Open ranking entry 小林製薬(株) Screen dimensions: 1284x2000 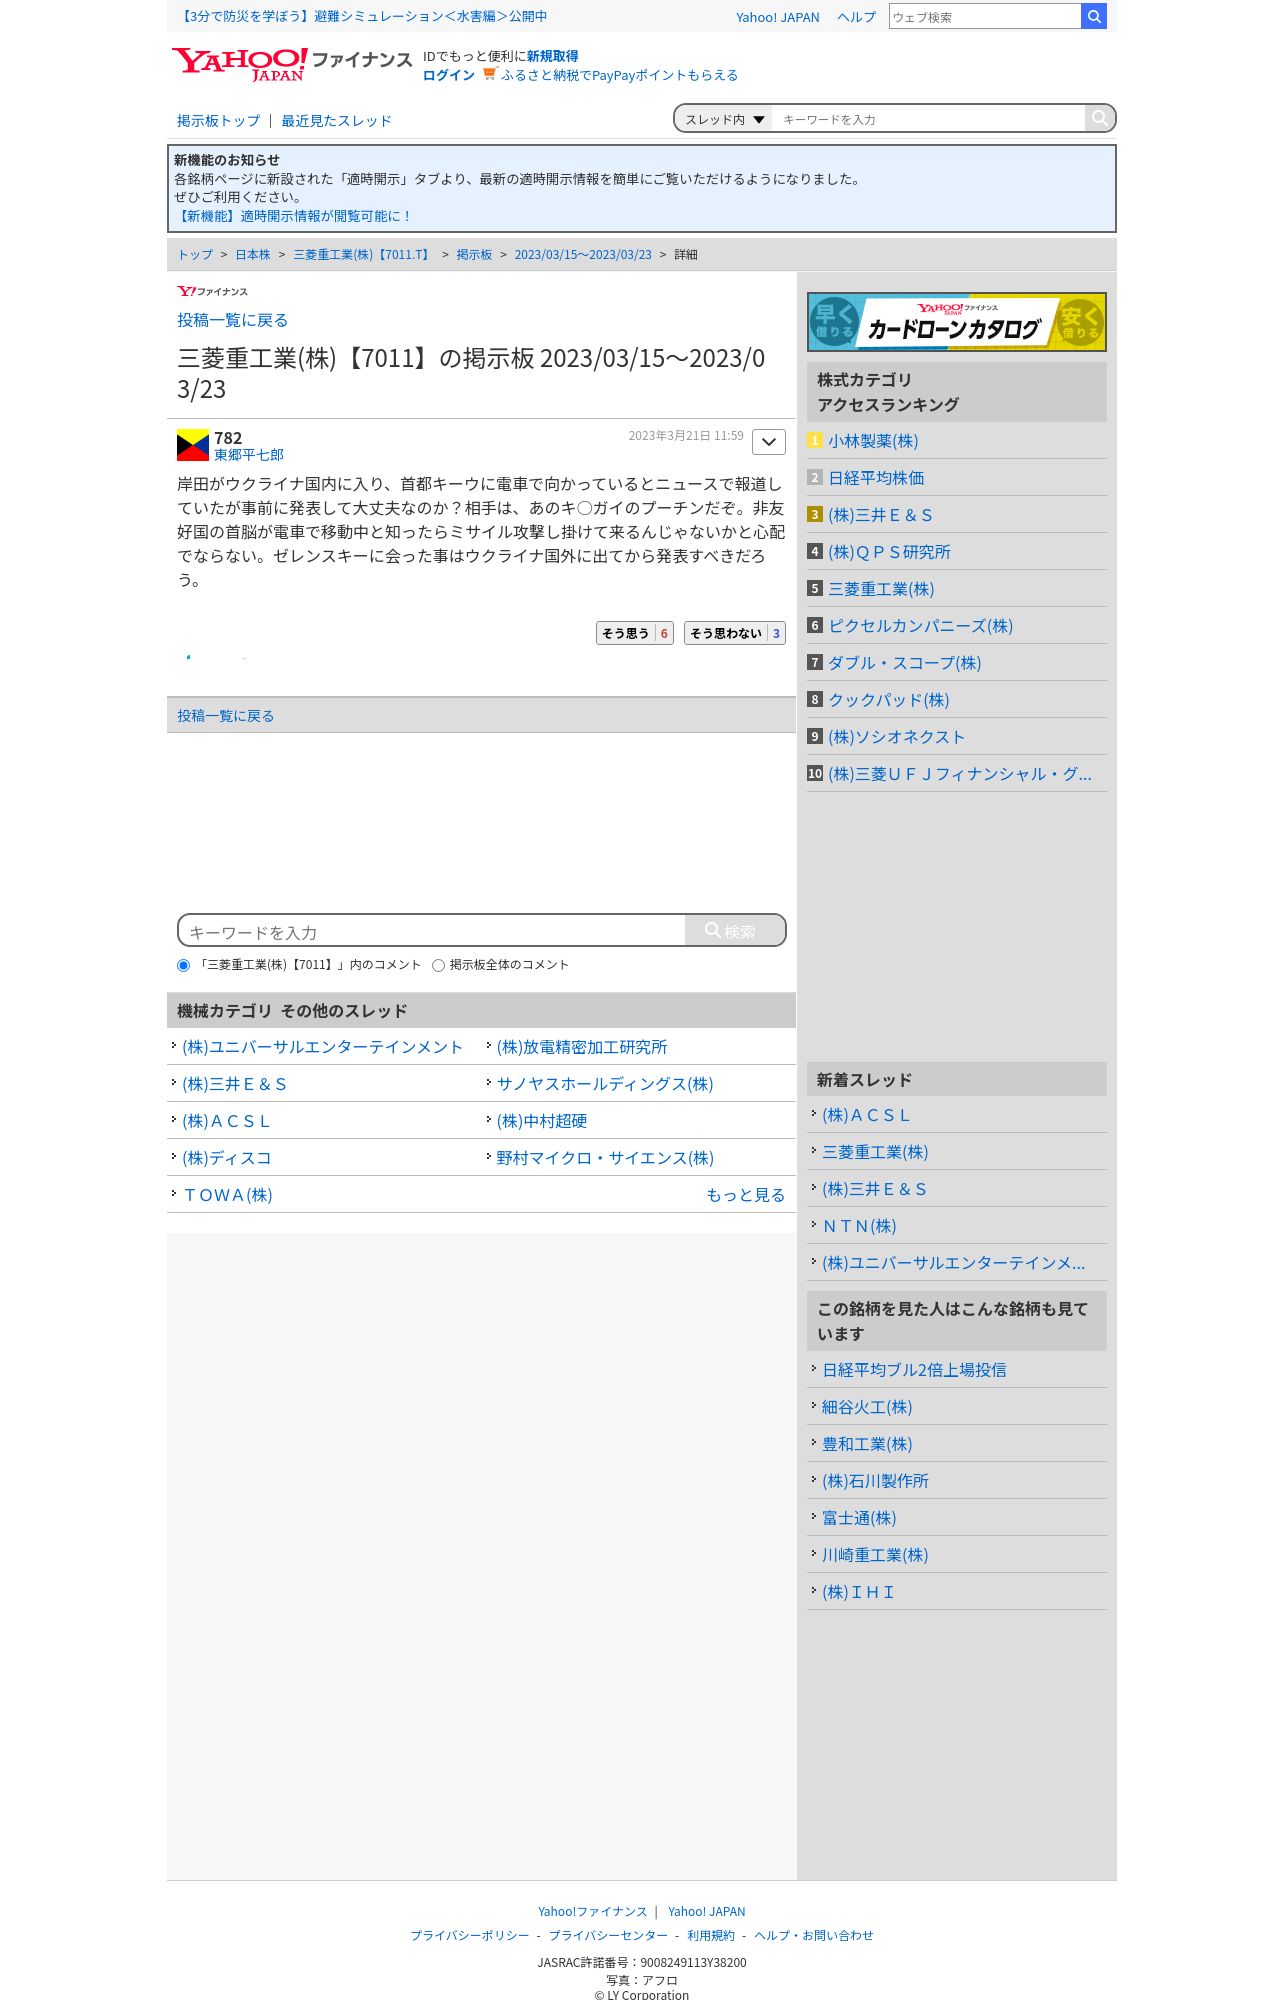pyautogui.click(x=873, y=441)
